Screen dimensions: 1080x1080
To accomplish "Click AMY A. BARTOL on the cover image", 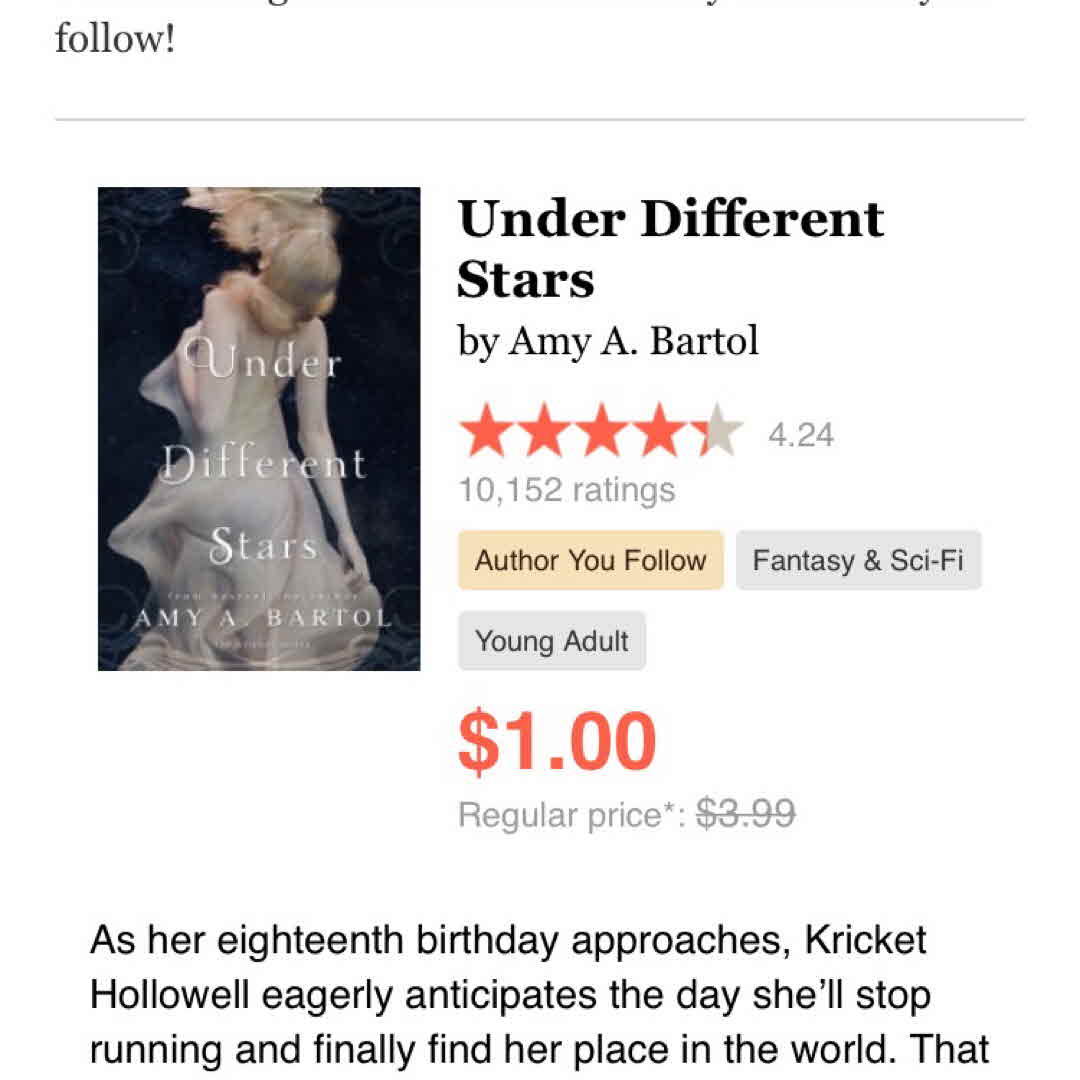I will pos(261,617).
